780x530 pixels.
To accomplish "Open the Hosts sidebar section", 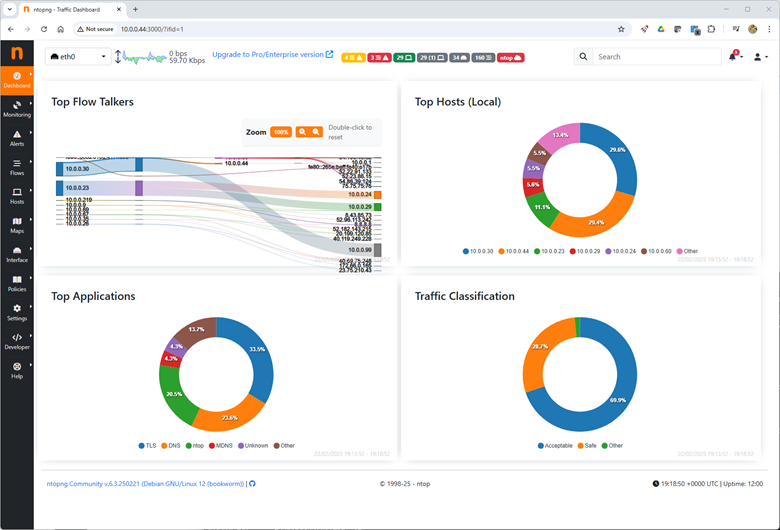I will click(x=17, y=196).
